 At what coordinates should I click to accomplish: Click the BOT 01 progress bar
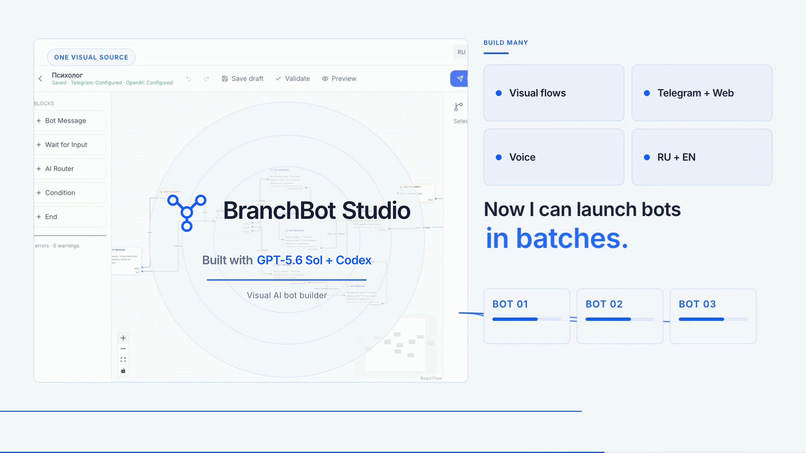pyautogui.click(x=526, y=319)
